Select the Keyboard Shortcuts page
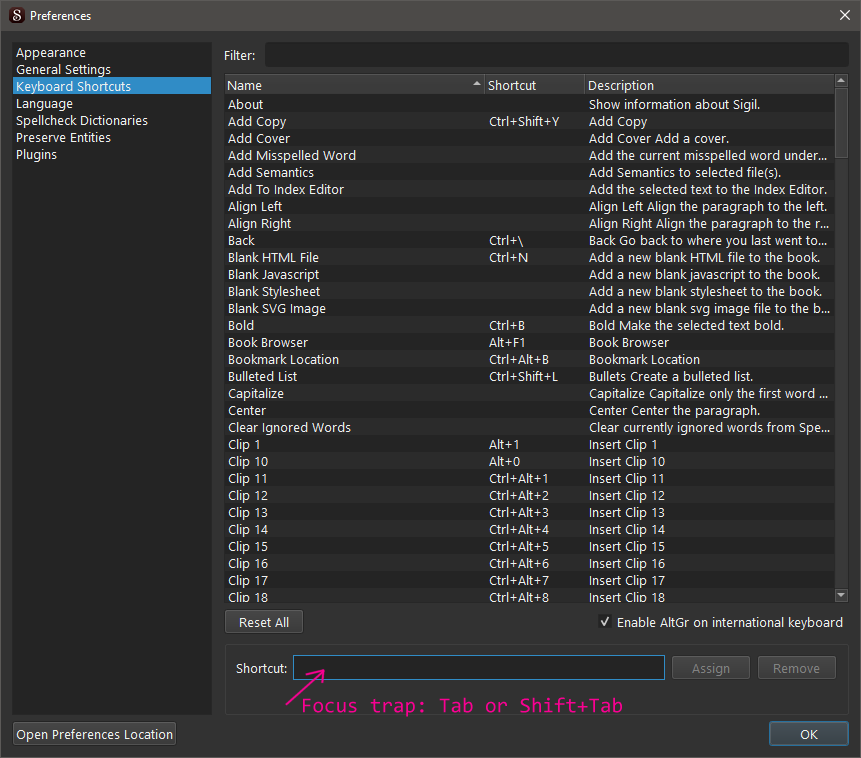This screenshot has width=861, height=758. (112, 86)
